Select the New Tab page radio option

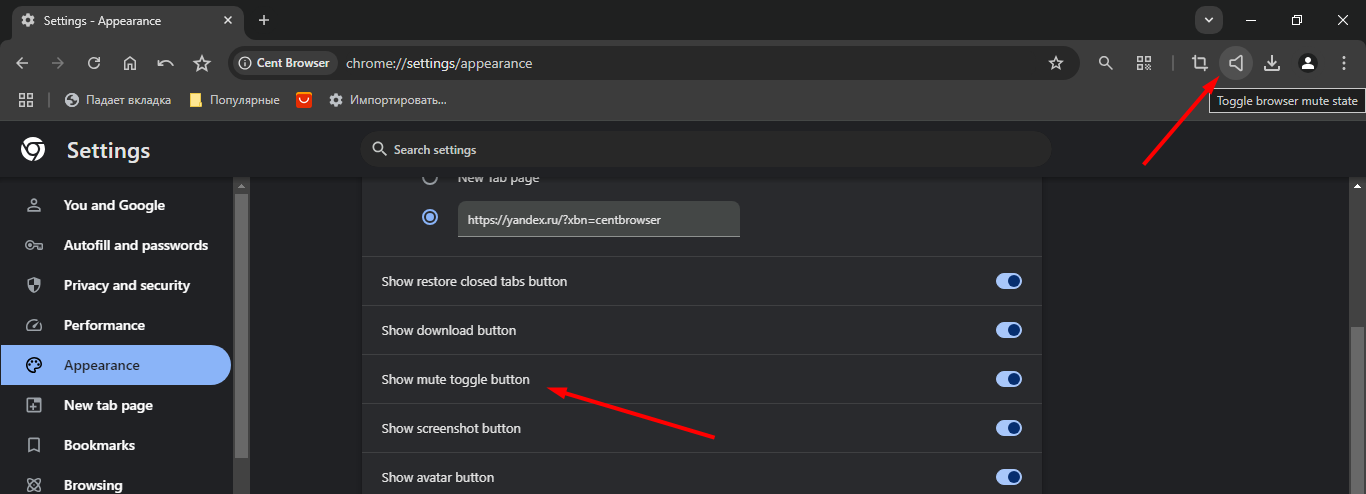430,178
